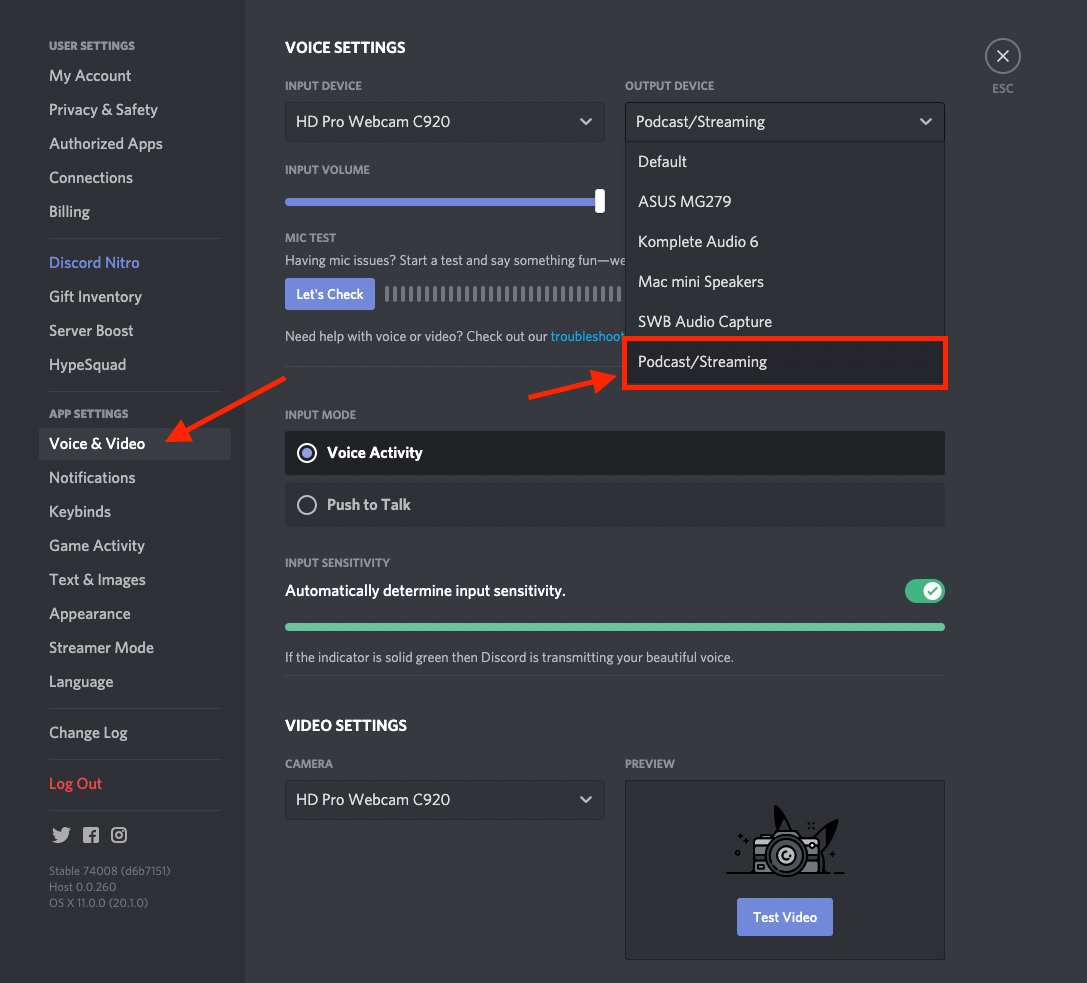Choose SWB Audio Capture output device

[x=785, y=322]
